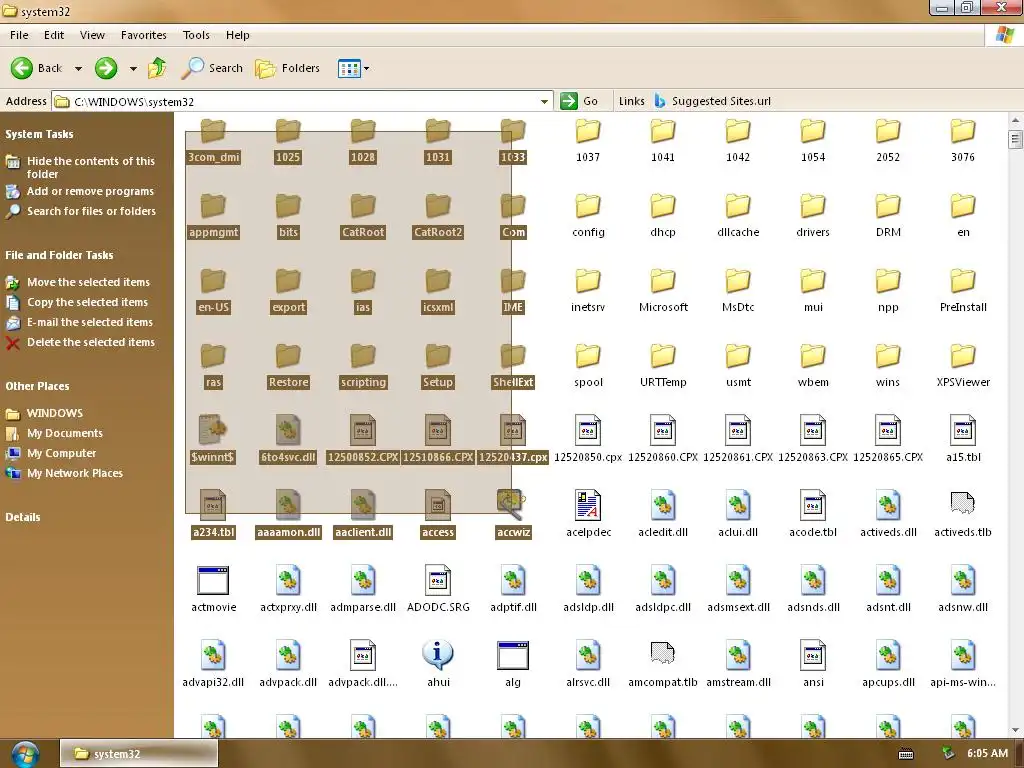Select the acelpdec file icon
Image resolution: width=1024 pixels, height=768 pixels.
(x=588, y=505)
